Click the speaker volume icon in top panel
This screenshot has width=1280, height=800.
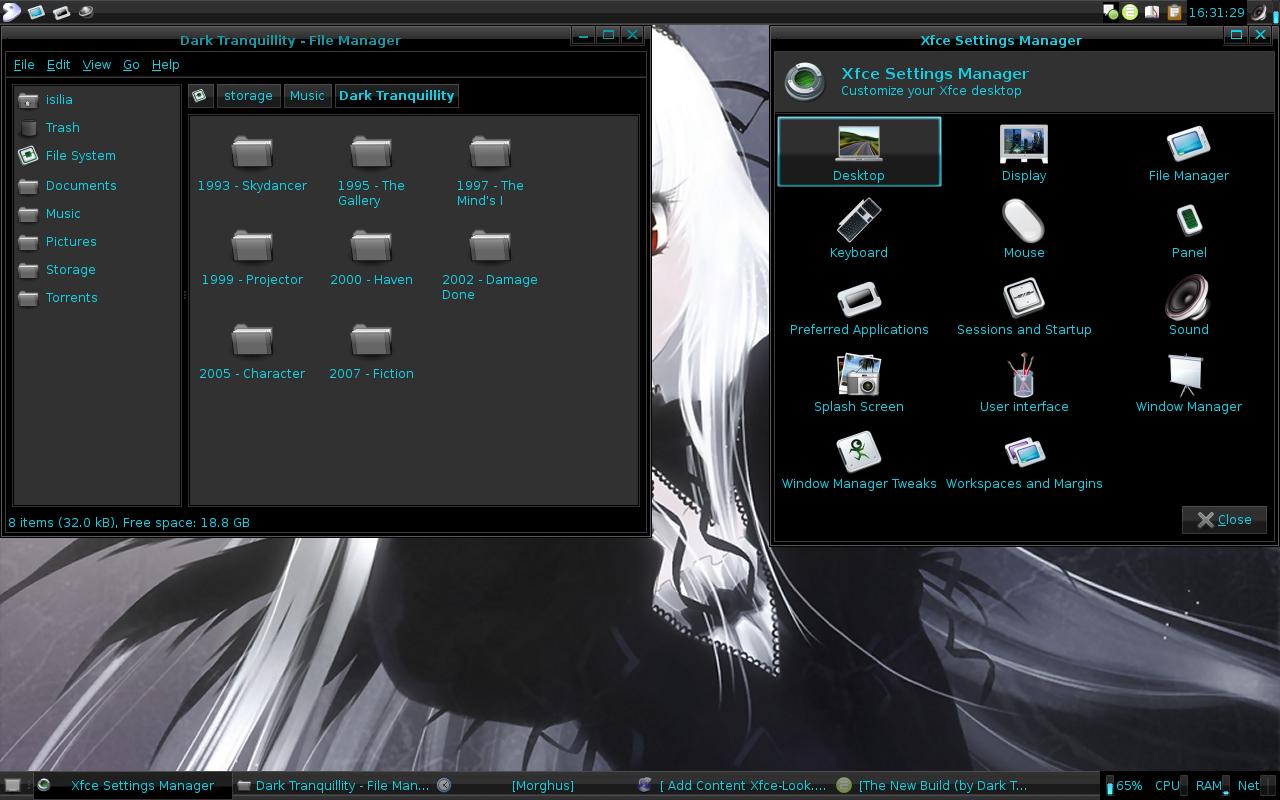click(x=1259, y=12)
